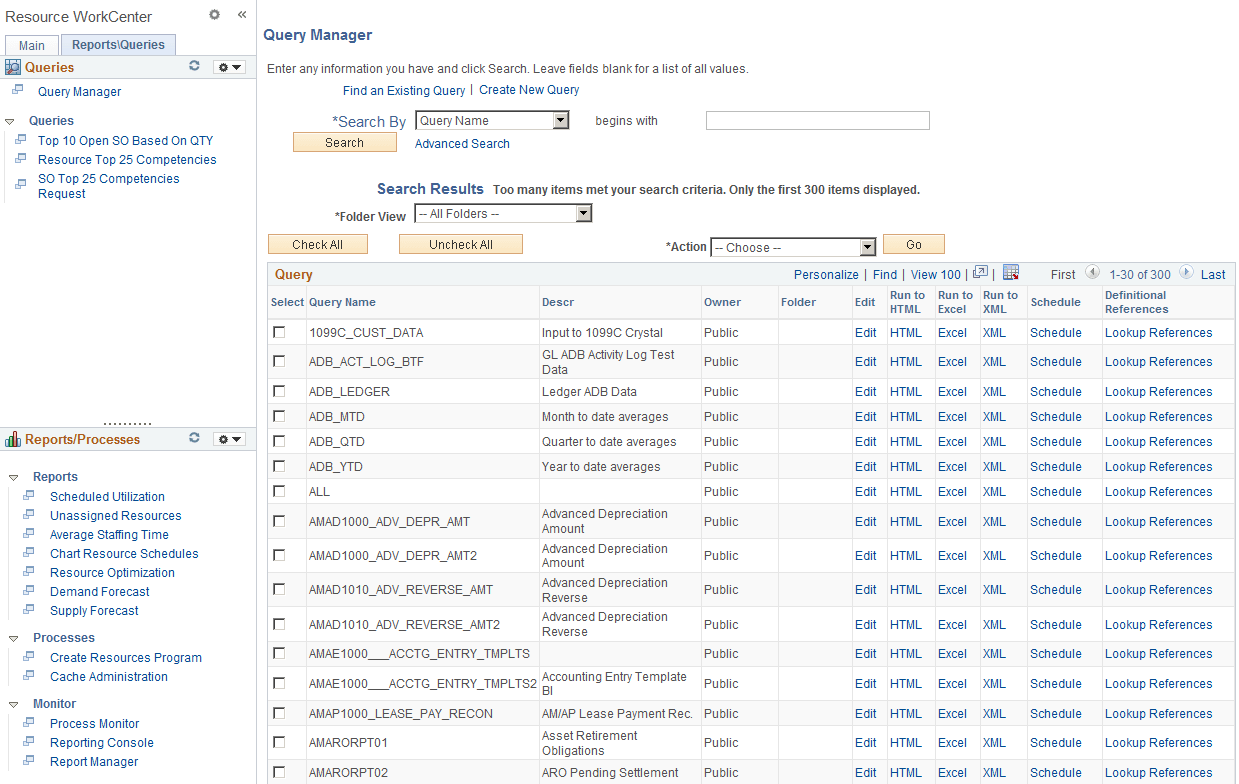Screen dimensions: 1239x784
Task: Open the Create New Query link
Action: pyautogui.click(x=529, y=90)
